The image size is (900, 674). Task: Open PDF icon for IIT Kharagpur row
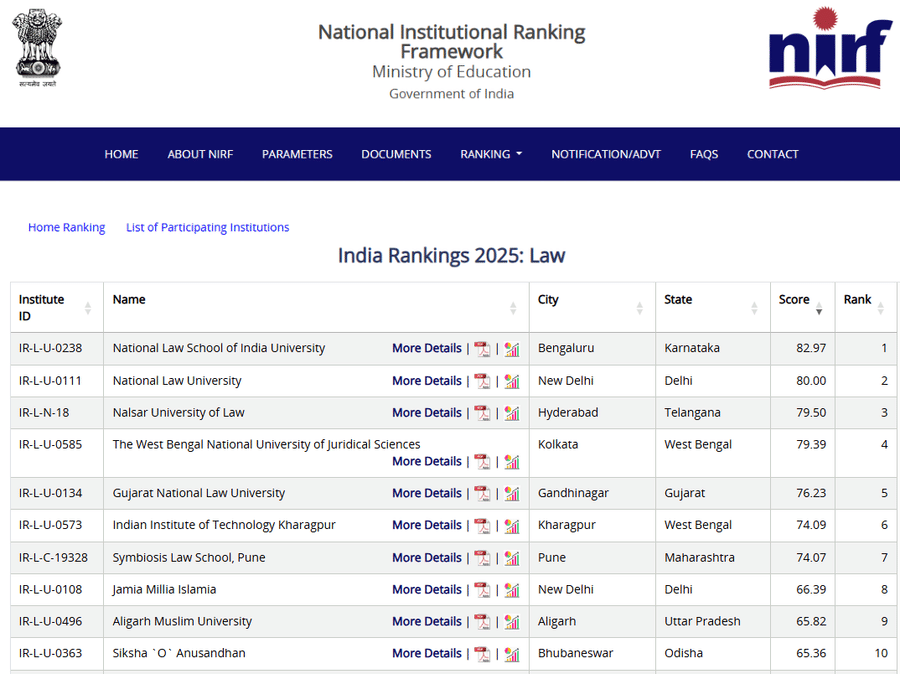(x=483, y=525)
